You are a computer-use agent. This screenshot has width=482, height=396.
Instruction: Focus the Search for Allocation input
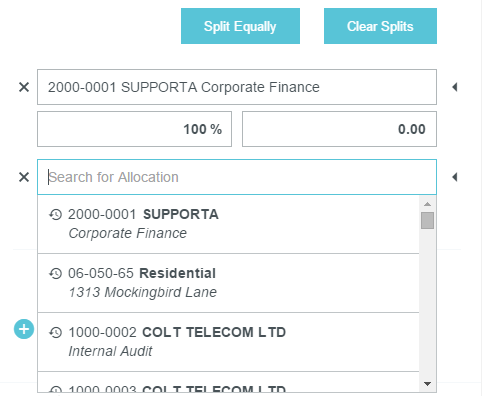pyautogui.click(x=237, y=177)
